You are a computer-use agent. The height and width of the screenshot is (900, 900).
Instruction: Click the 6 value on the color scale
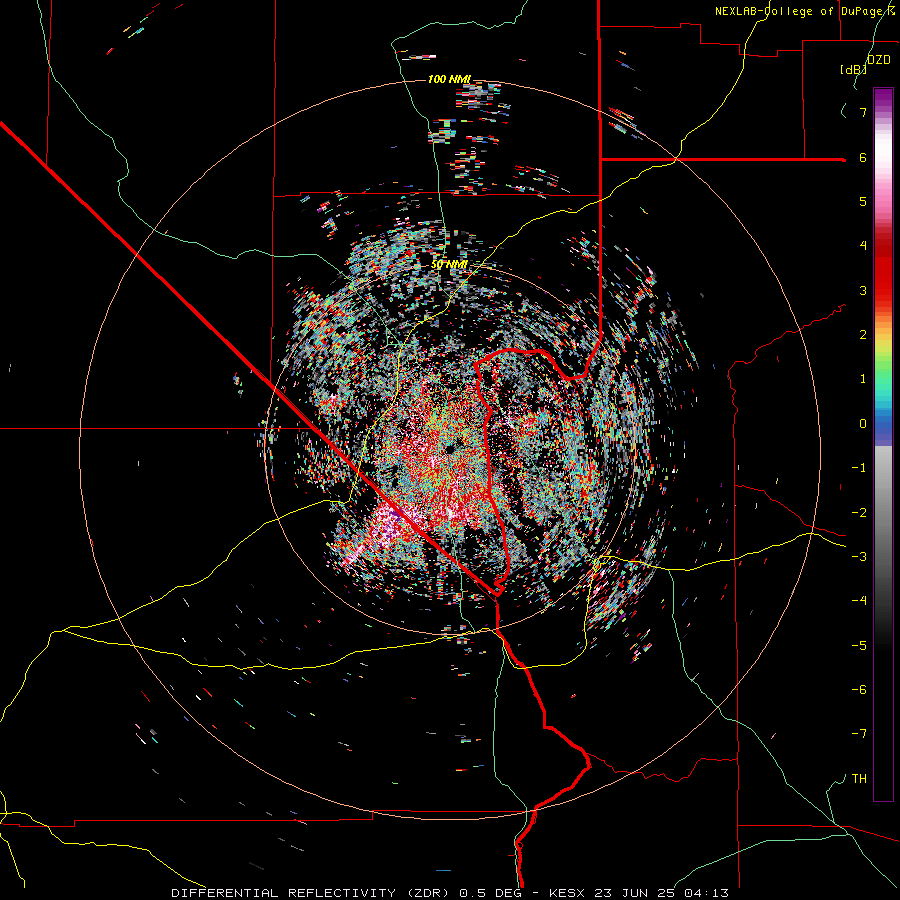[x=863, y=158]
